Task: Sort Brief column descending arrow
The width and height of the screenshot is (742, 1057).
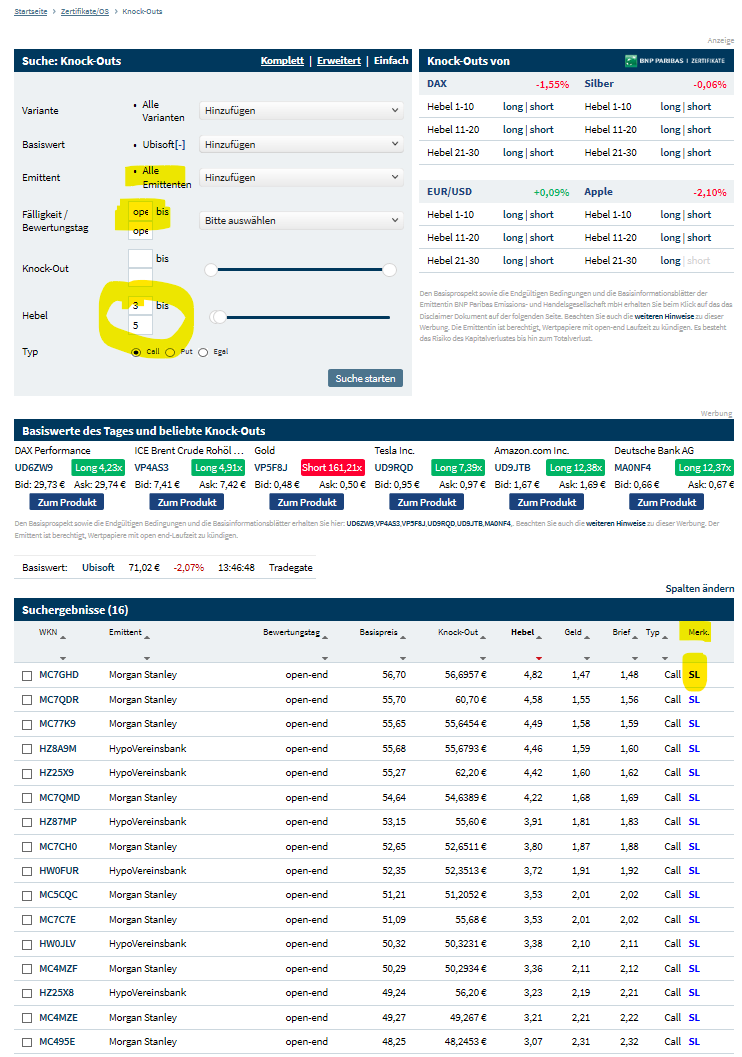Action: coord(635,658)
